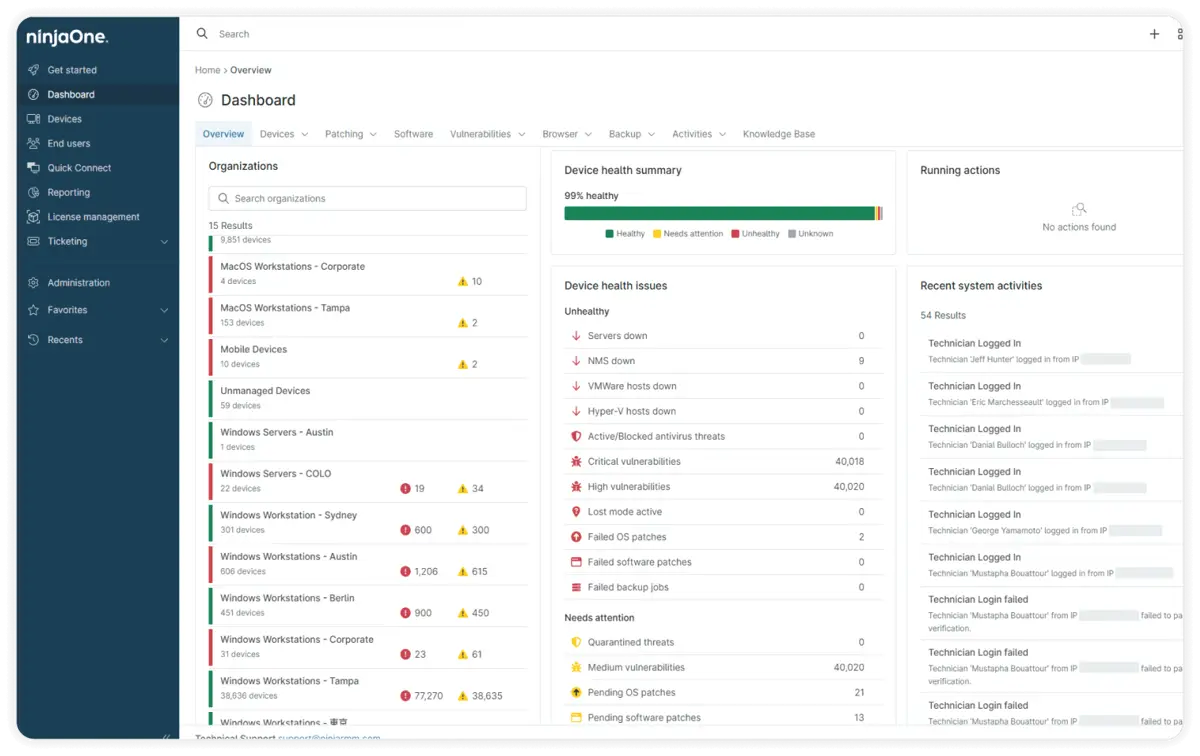
Task: Click the plus icon in top bar
Action: (1154, 34)
